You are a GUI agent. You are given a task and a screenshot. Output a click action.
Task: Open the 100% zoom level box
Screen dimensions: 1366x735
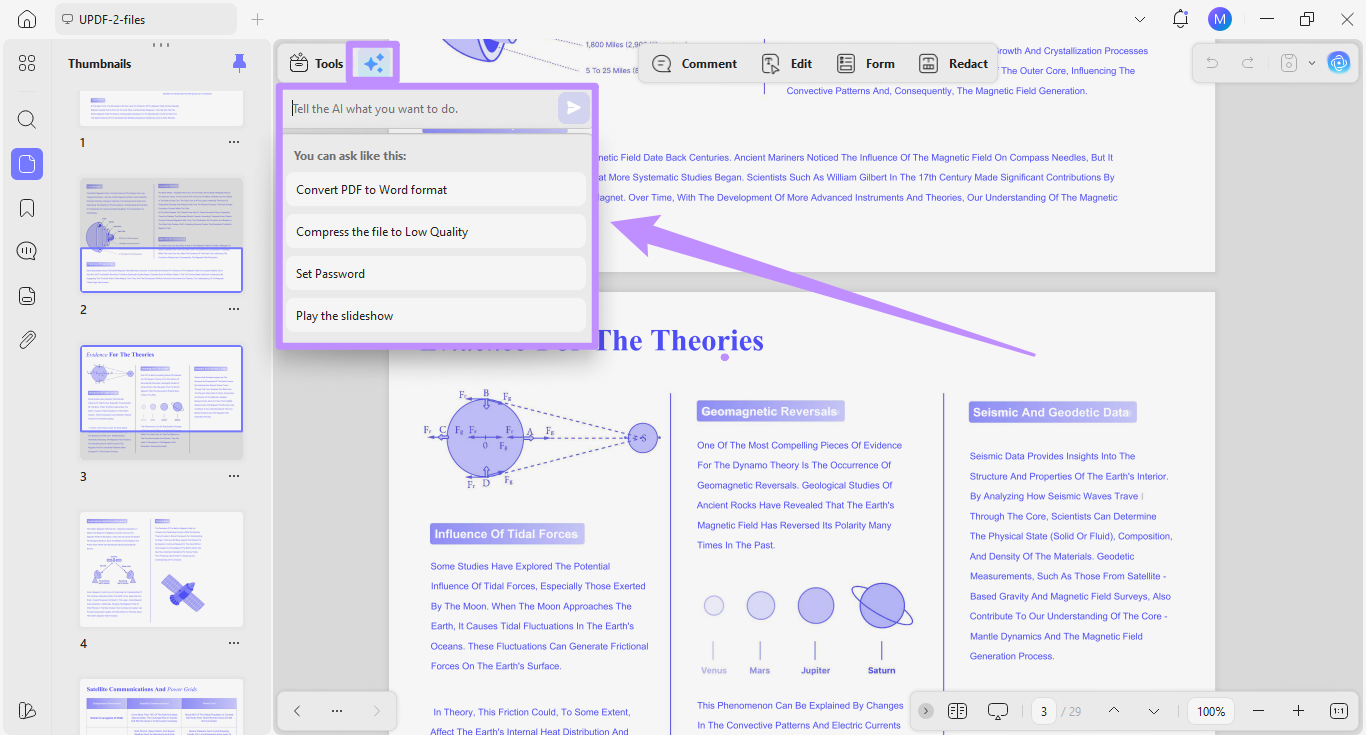(1211, 711)
